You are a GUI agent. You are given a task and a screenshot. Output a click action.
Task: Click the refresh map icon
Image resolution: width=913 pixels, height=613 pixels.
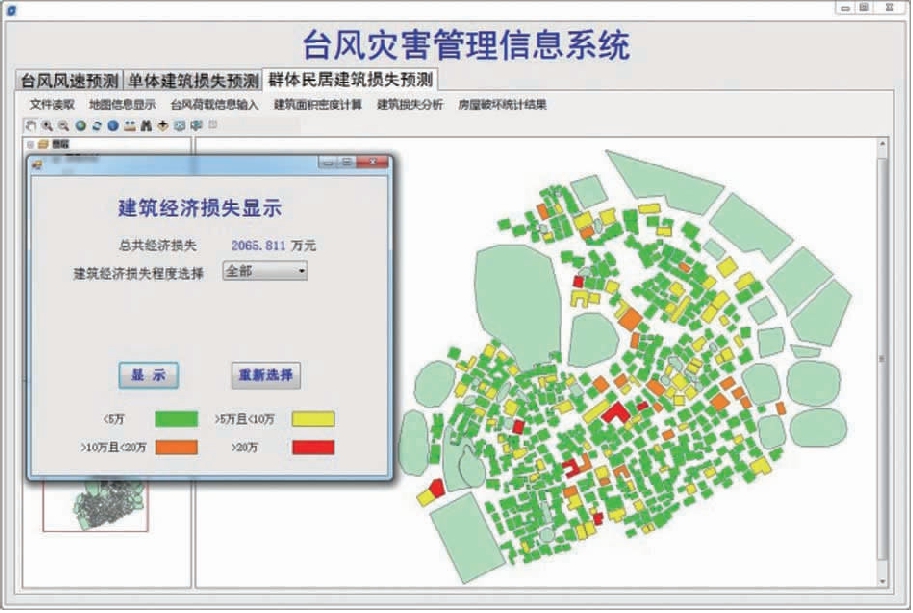click(96, 126)
